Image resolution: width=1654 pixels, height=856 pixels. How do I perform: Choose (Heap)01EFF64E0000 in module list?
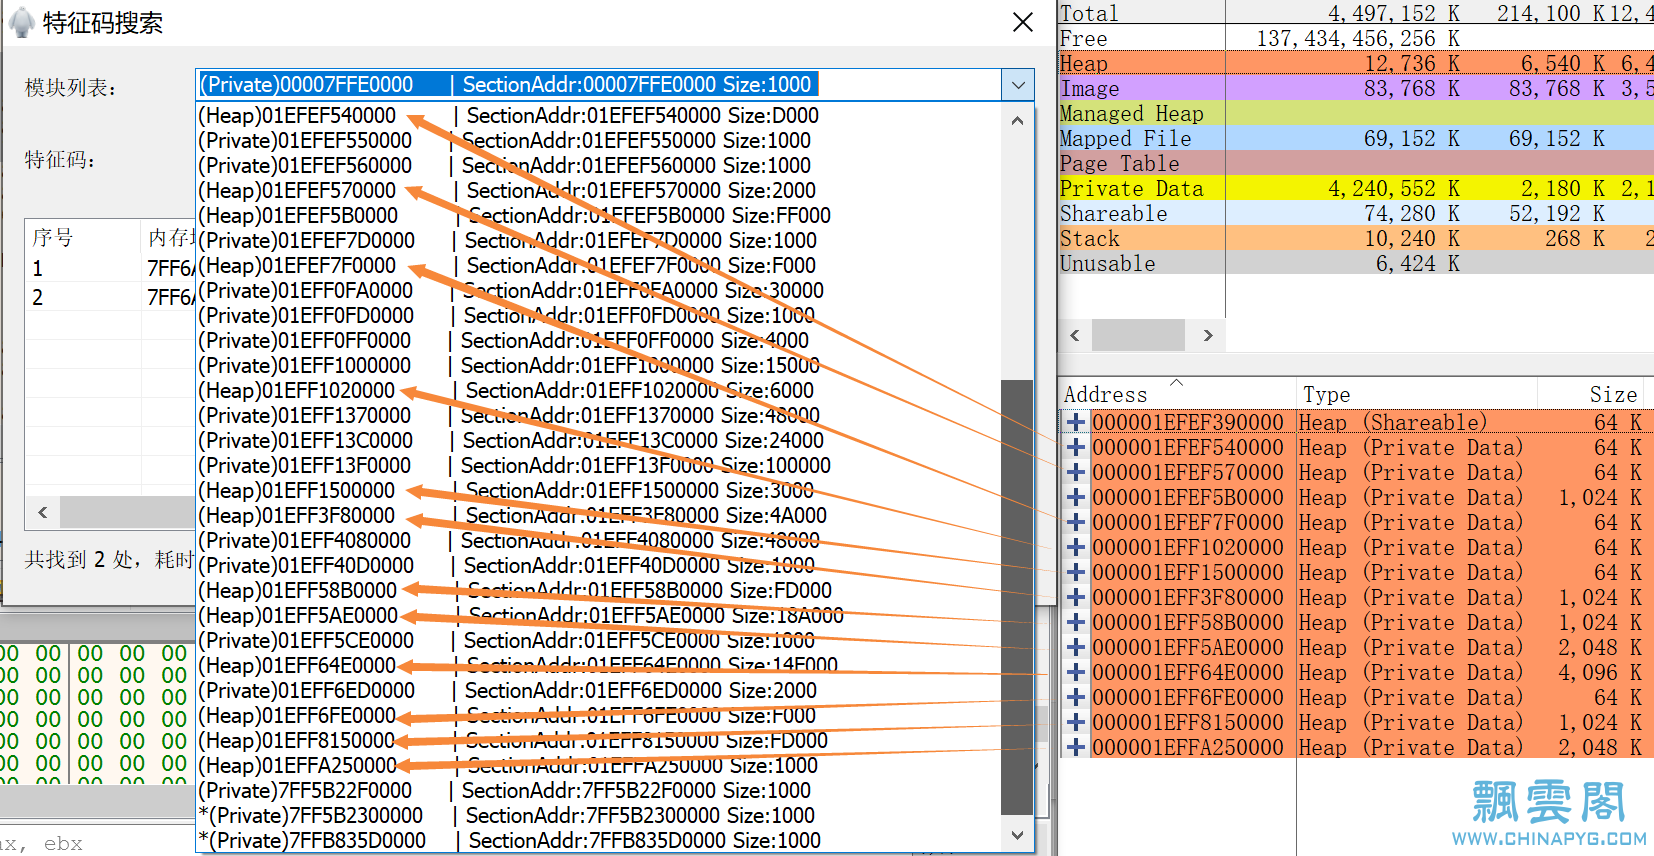pyautogui.click(x=598, y=665)
